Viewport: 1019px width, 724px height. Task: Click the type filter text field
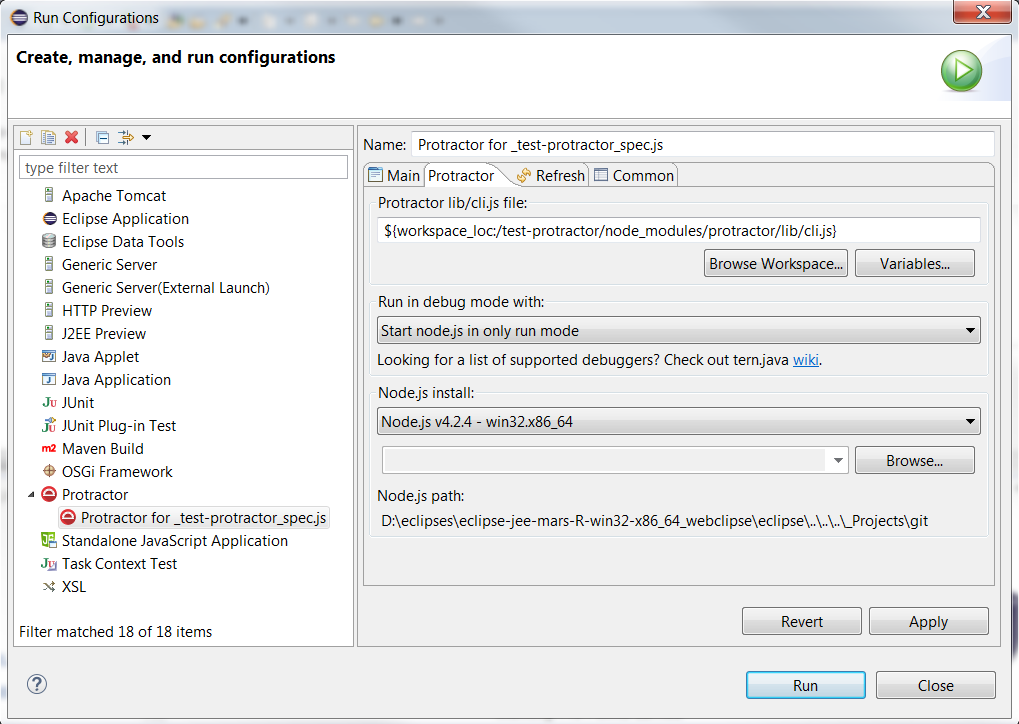pyautogui.click(x=185, y=168)
